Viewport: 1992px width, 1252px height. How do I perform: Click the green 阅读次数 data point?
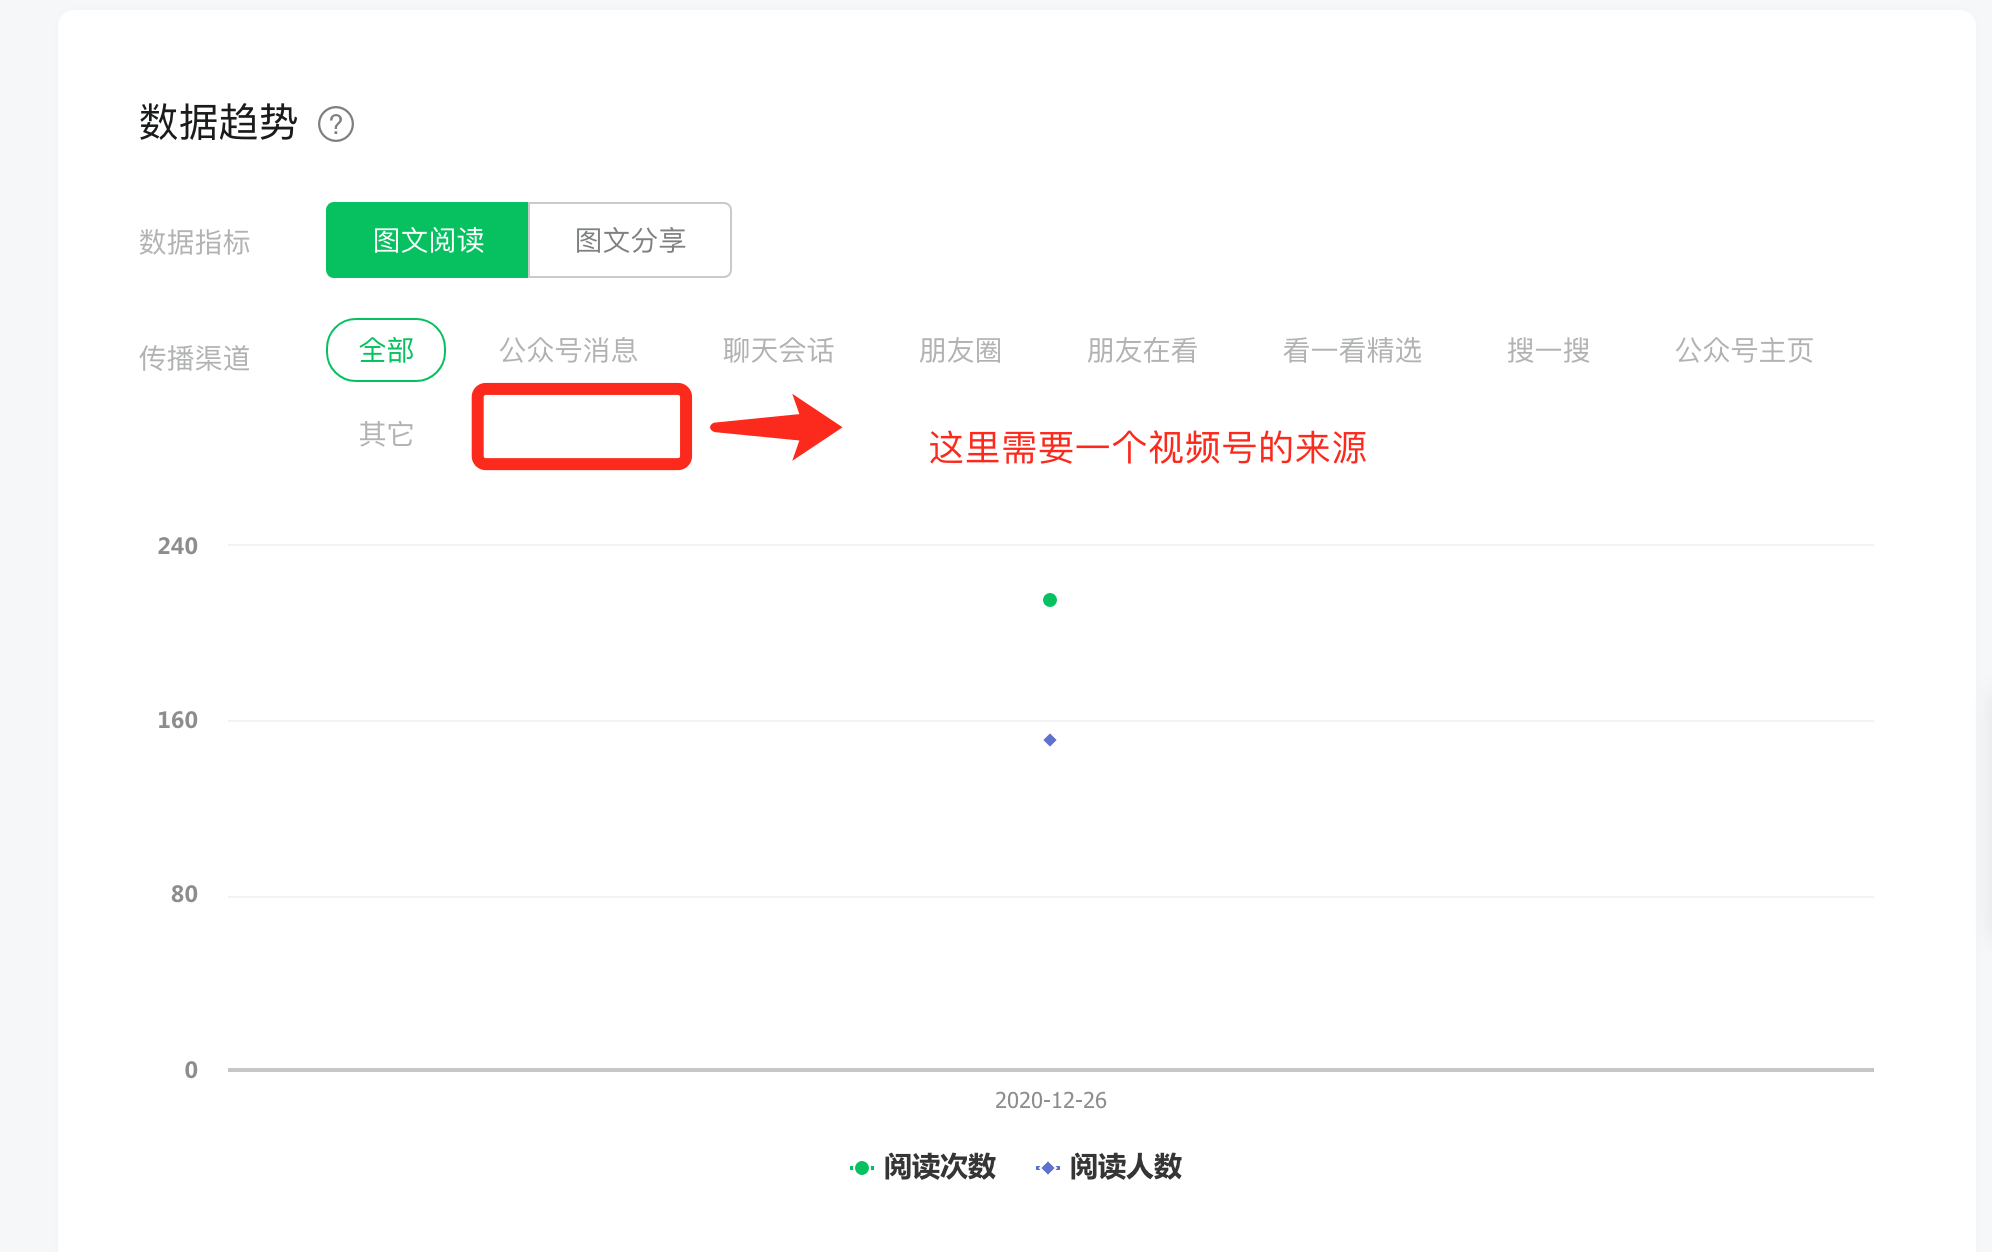[x=1050, y=600]
